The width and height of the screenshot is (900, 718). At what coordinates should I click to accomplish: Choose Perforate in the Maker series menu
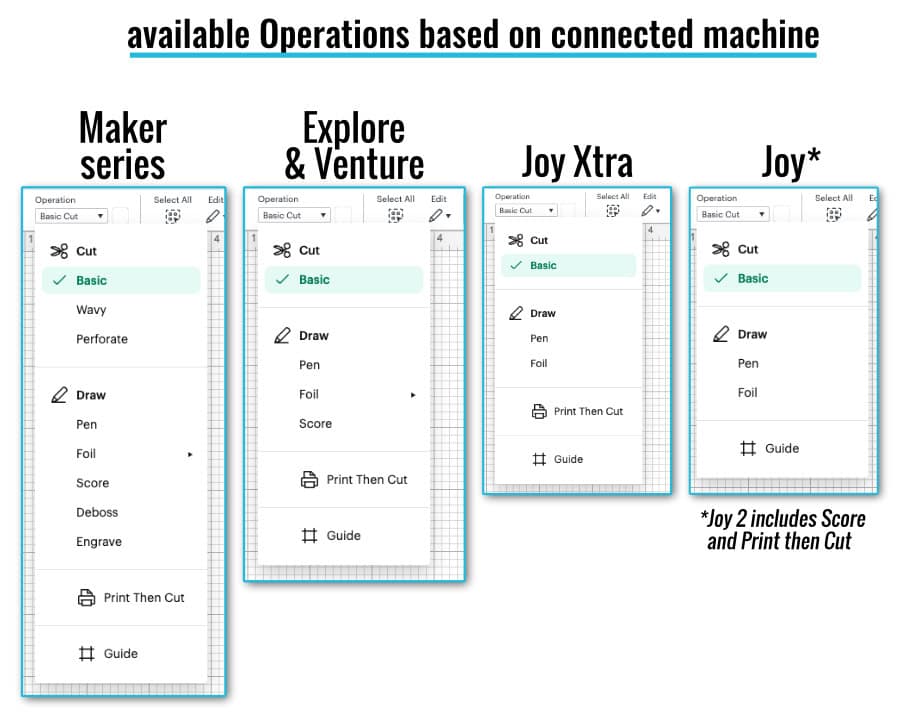click(x=102, y=339)
